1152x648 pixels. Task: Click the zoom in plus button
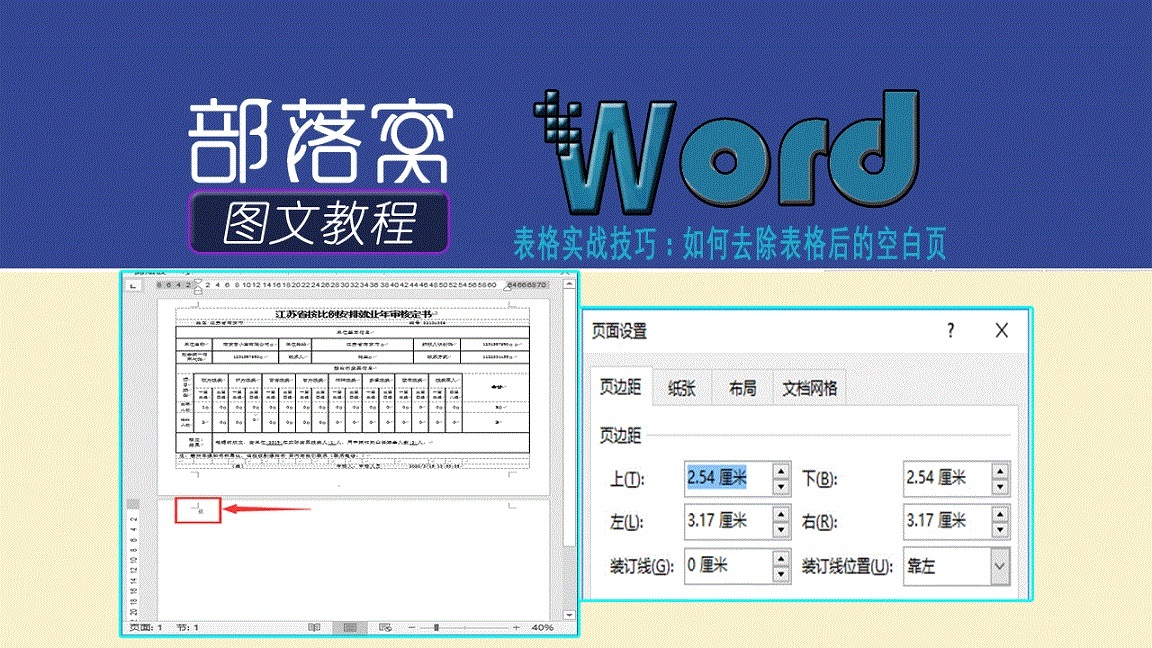516,627
